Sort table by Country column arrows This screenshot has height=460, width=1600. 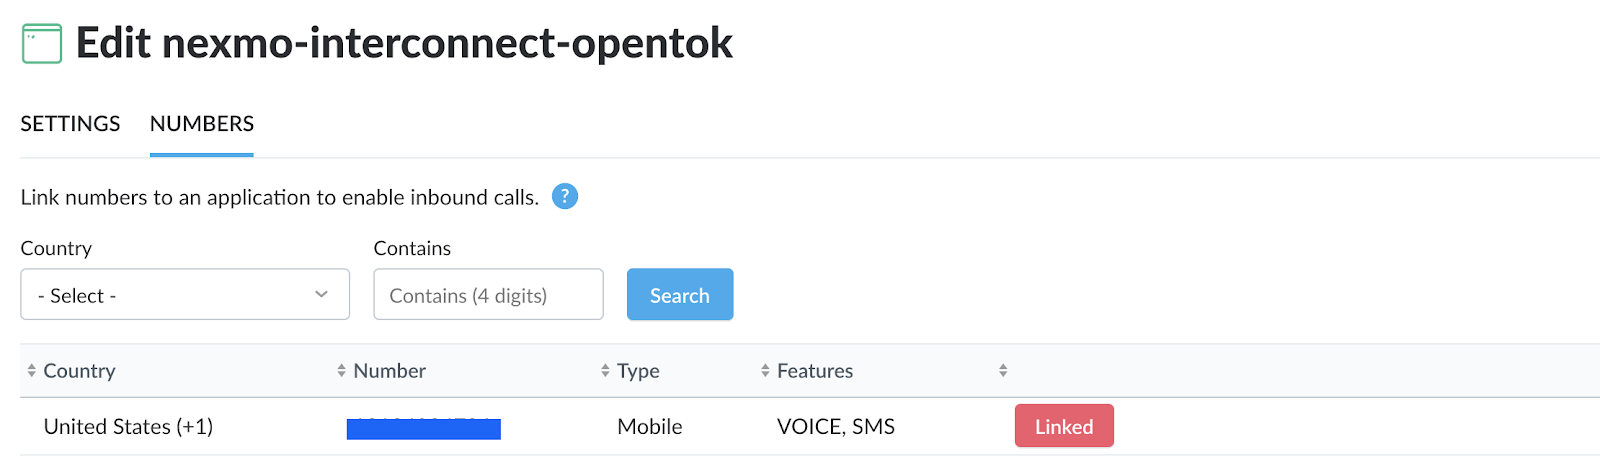point(31,371)
